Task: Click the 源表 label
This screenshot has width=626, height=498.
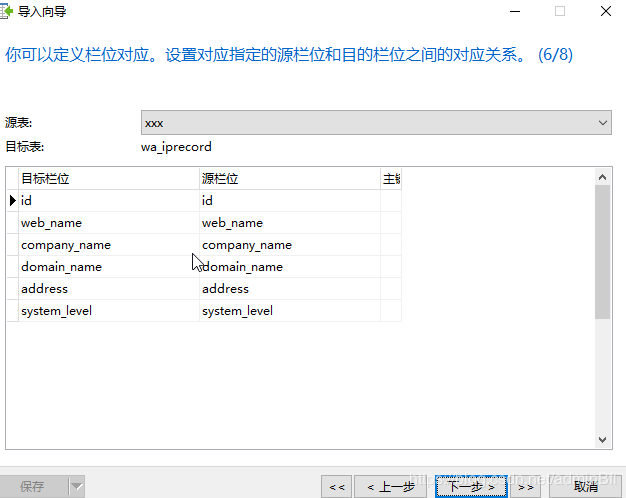Action: pyautogui.click(x=18, y=123)
